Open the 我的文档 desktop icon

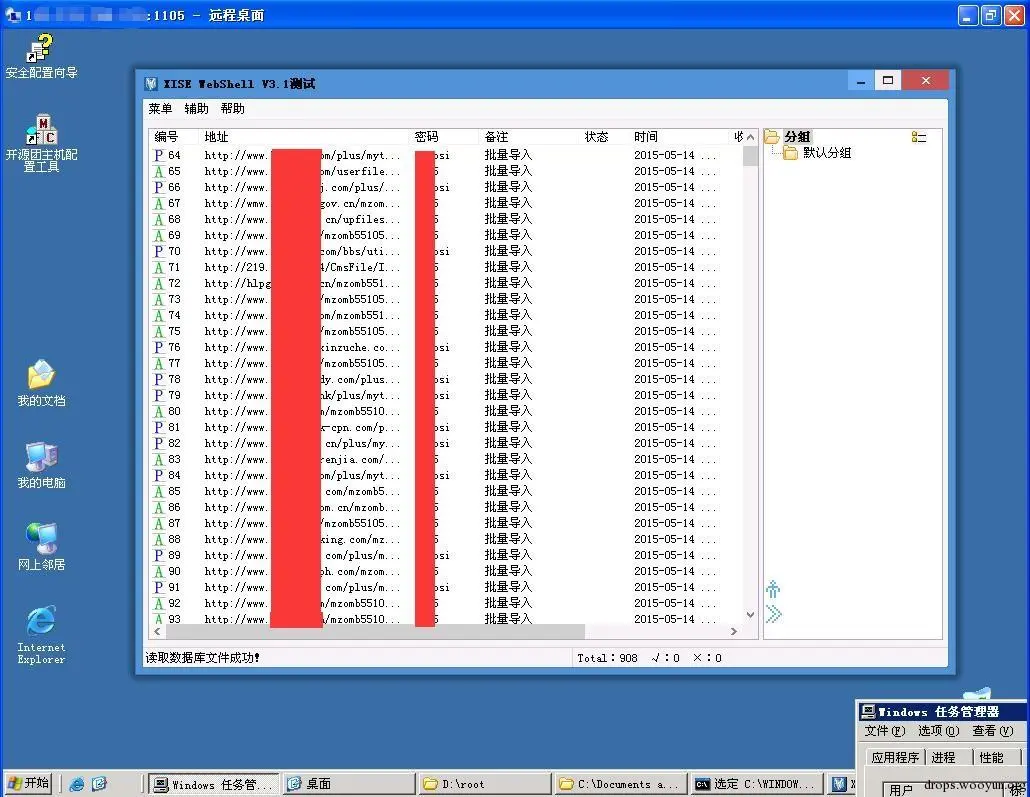tap(41, 383)
